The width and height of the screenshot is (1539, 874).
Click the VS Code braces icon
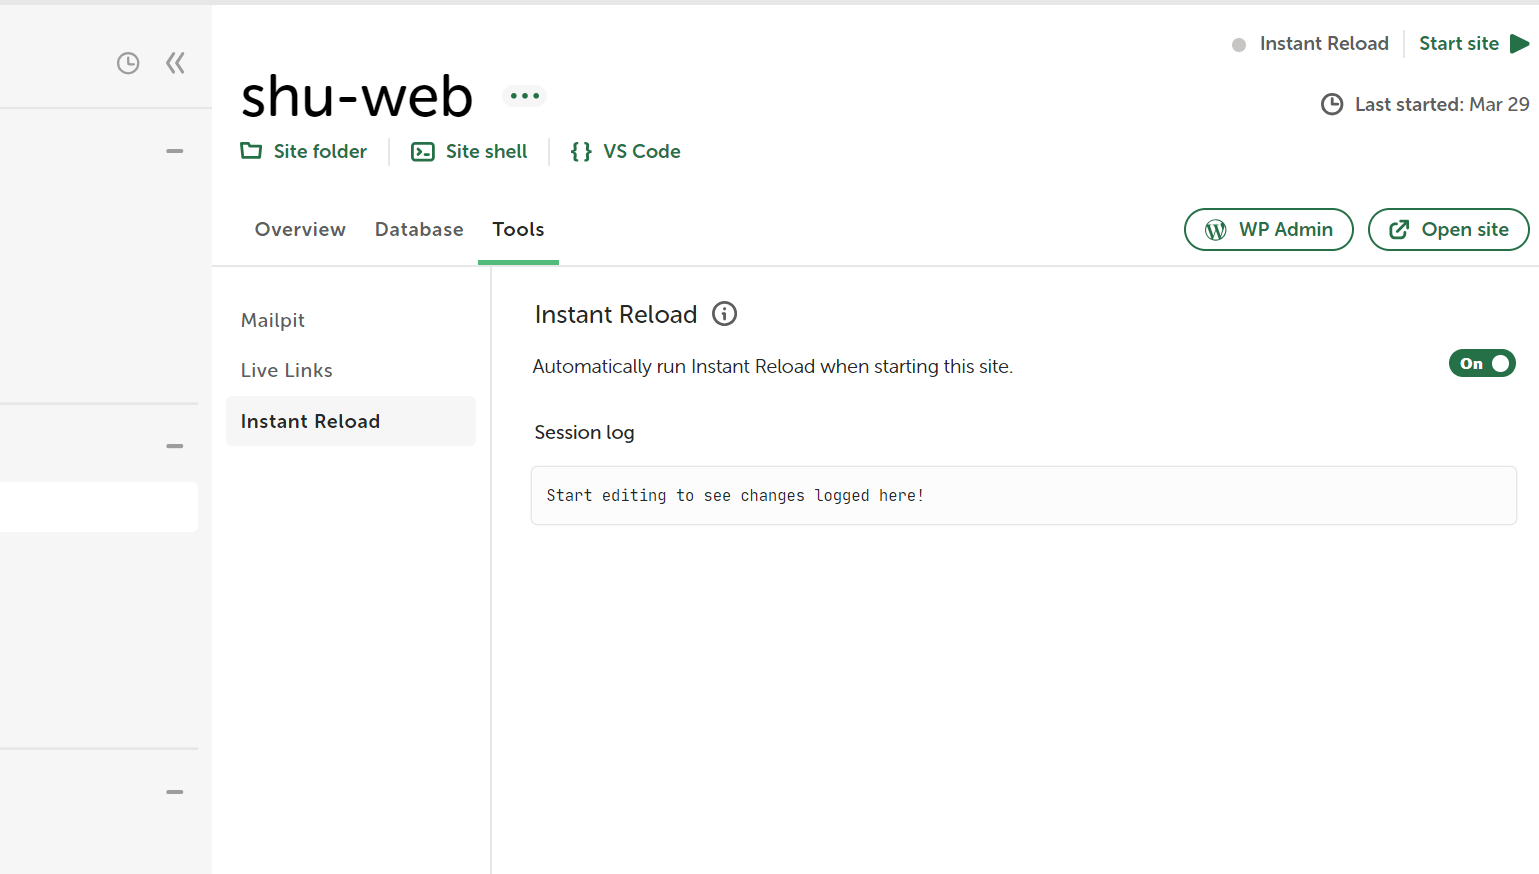(581, 152)
